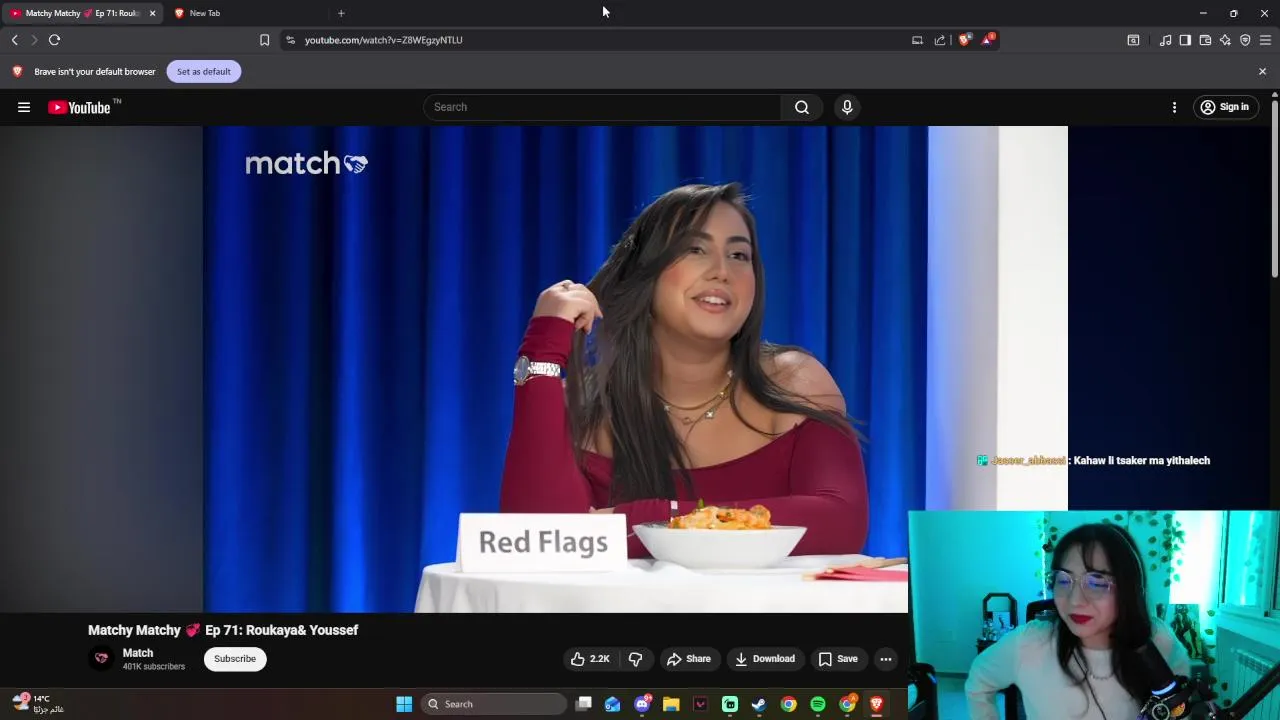The height and width of the screenshot is (720, 1280).
Task: Set Brave as default browser
Action: coord(204,72)
